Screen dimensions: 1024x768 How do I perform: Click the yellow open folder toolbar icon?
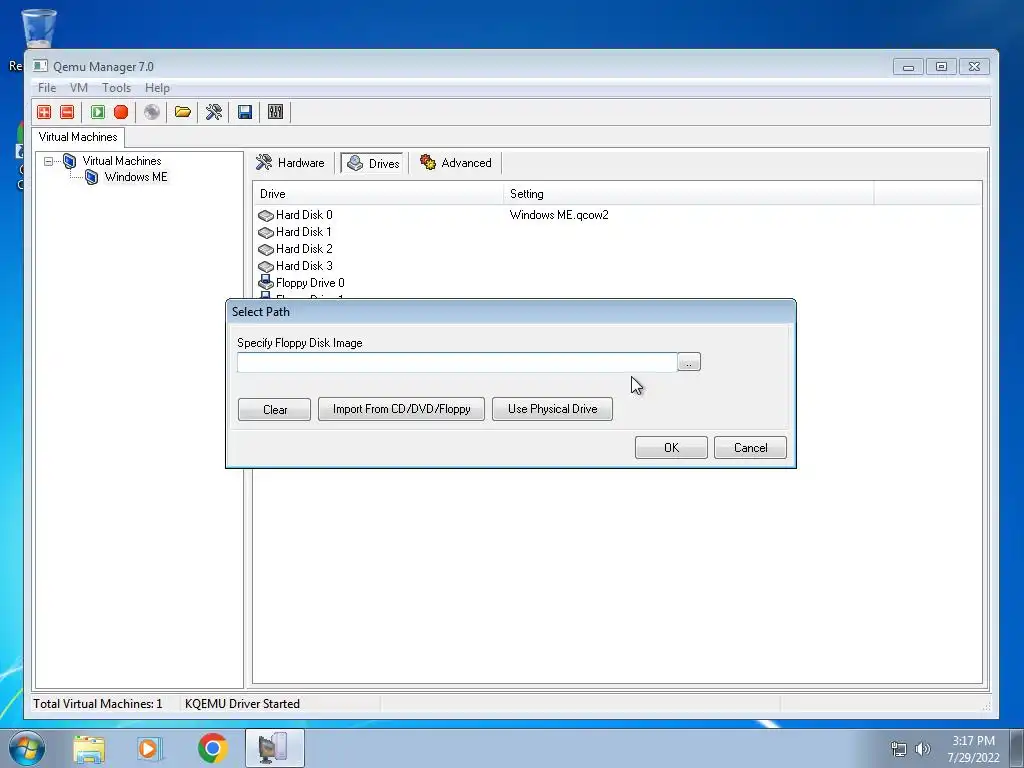(x=183, y=112)
